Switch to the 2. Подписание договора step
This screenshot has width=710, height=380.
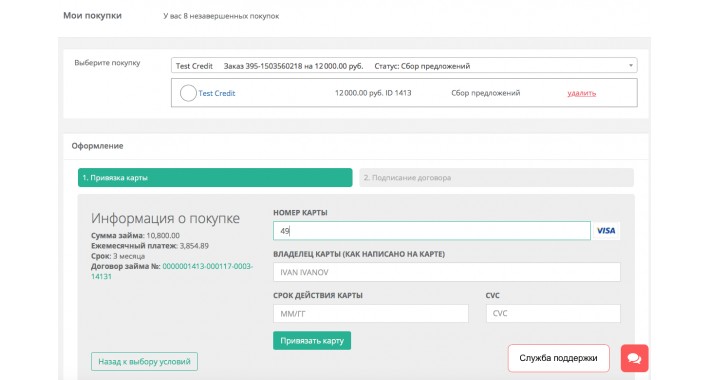[x=496, y=178]
